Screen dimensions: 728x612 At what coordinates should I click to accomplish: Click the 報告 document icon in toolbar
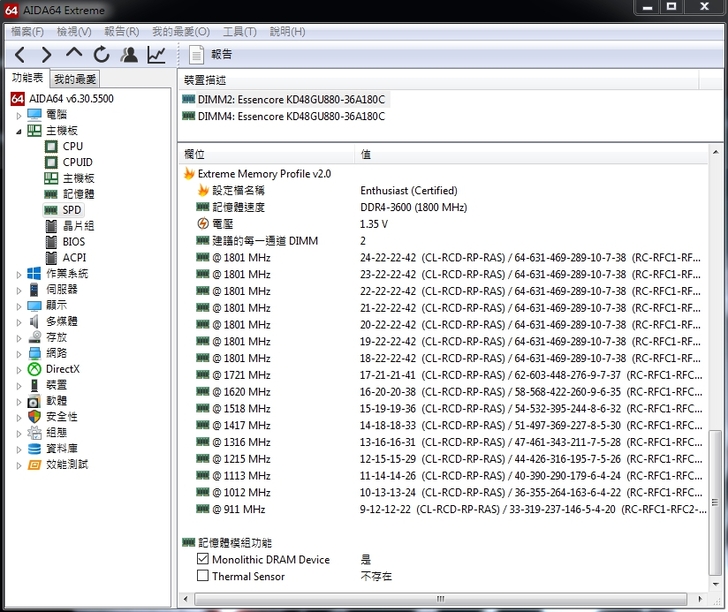(x=196, y=55)
